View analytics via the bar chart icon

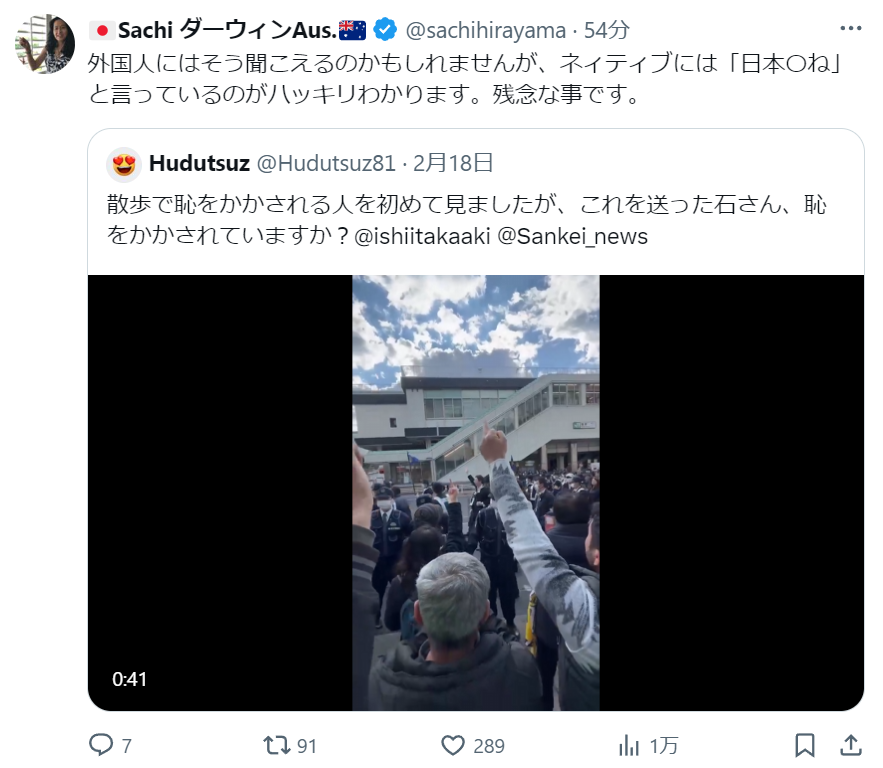(629, 746)
